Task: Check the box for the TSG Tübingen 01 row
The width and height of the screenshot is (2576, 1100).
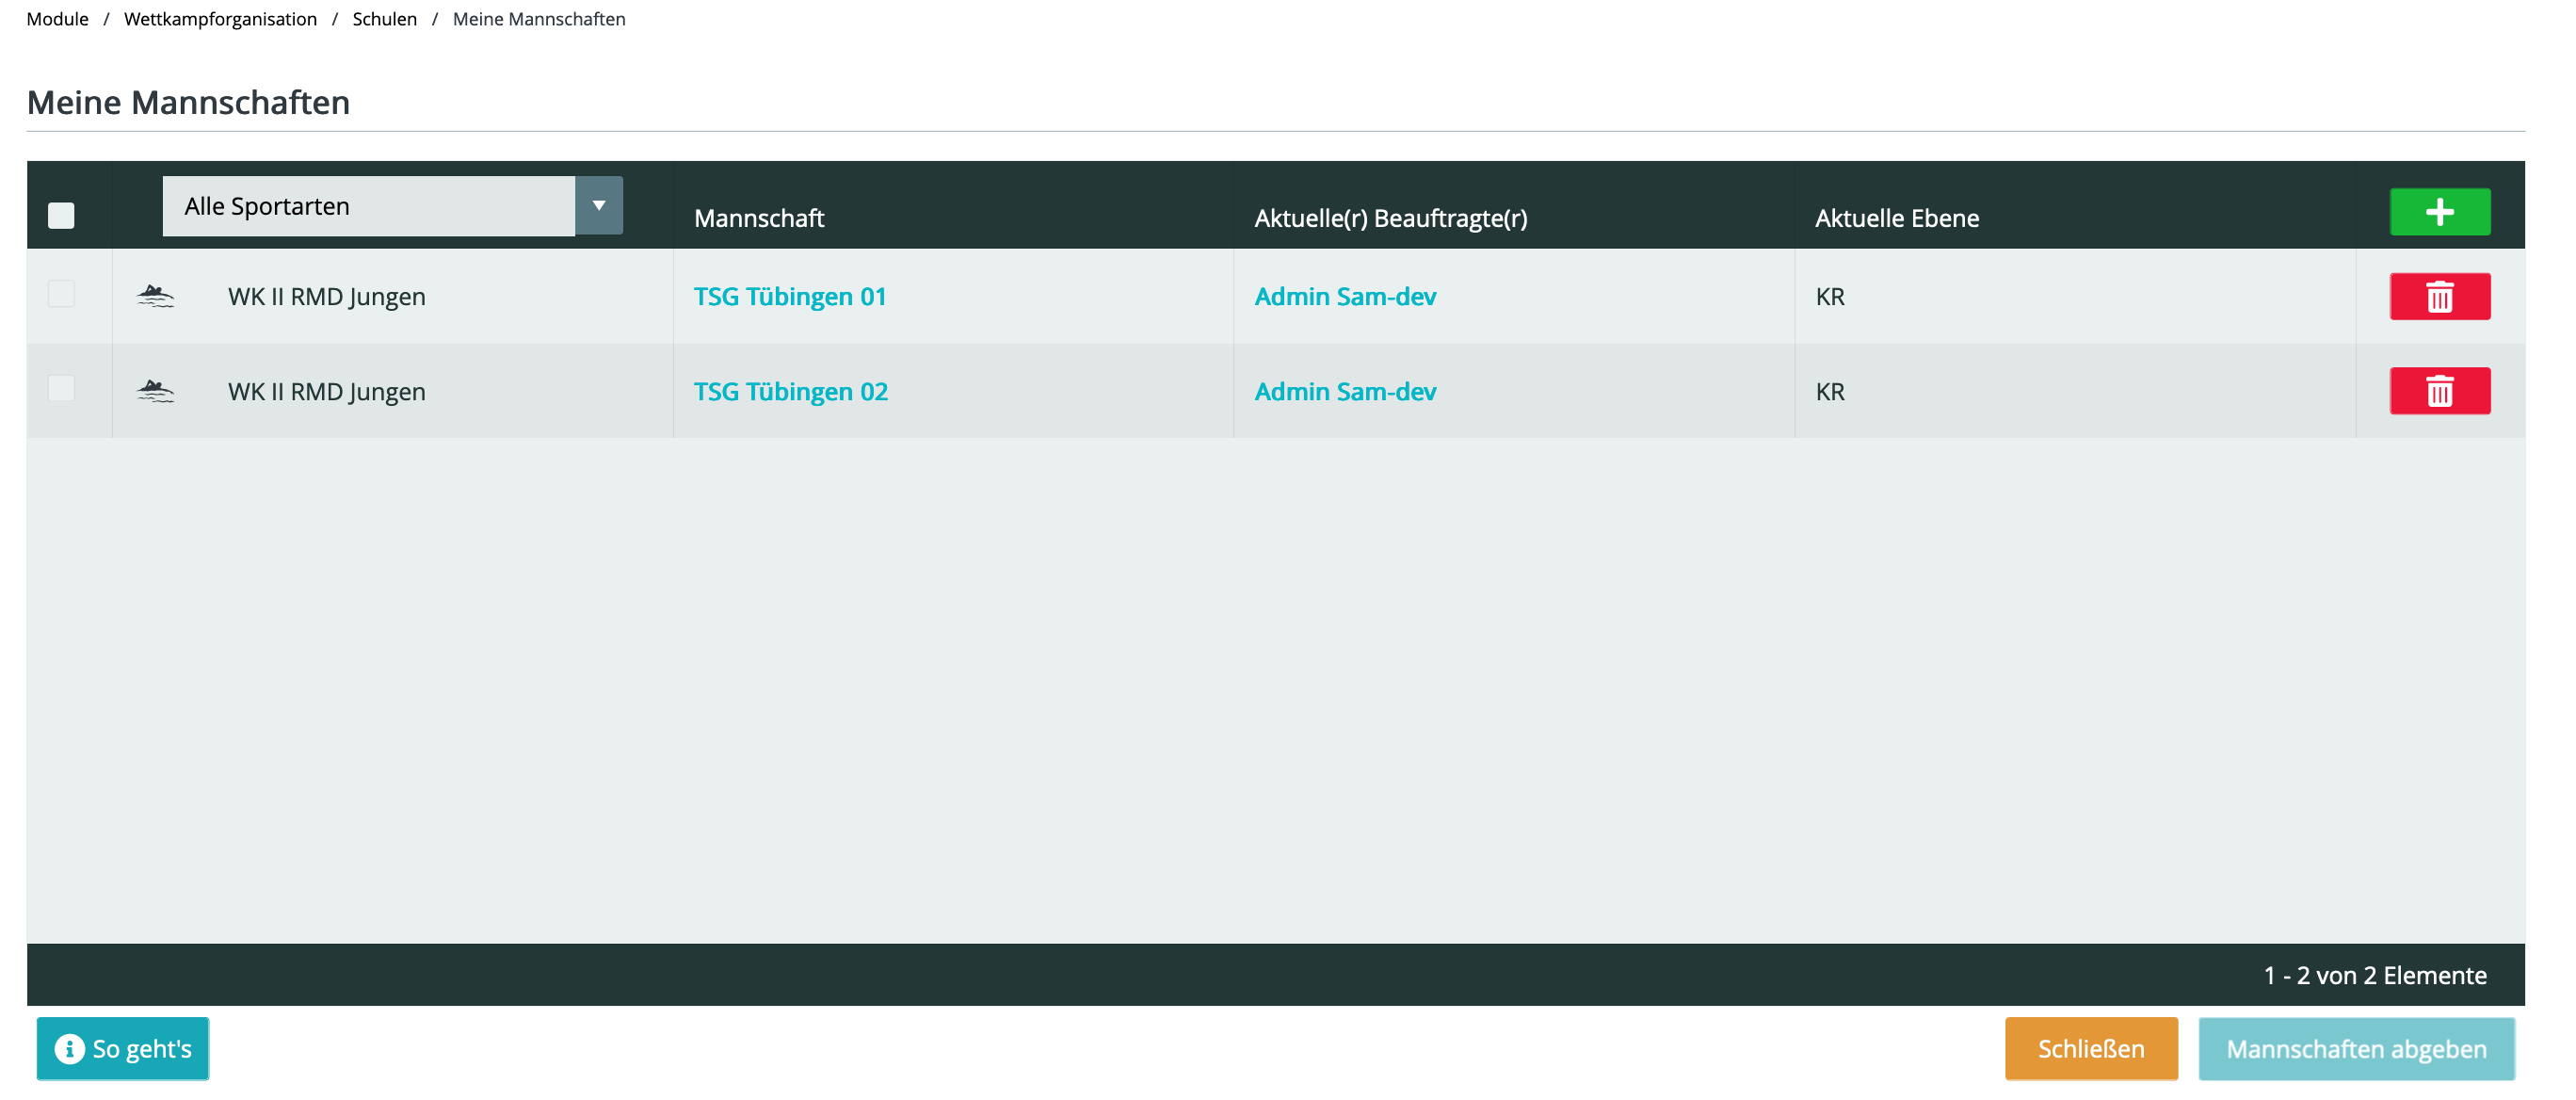Action: [61, 294]
